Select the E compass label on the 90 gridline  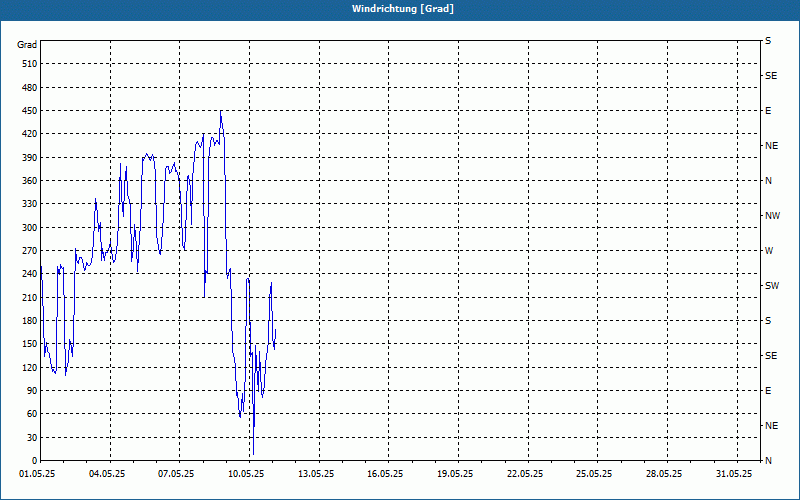click(768, 391)
